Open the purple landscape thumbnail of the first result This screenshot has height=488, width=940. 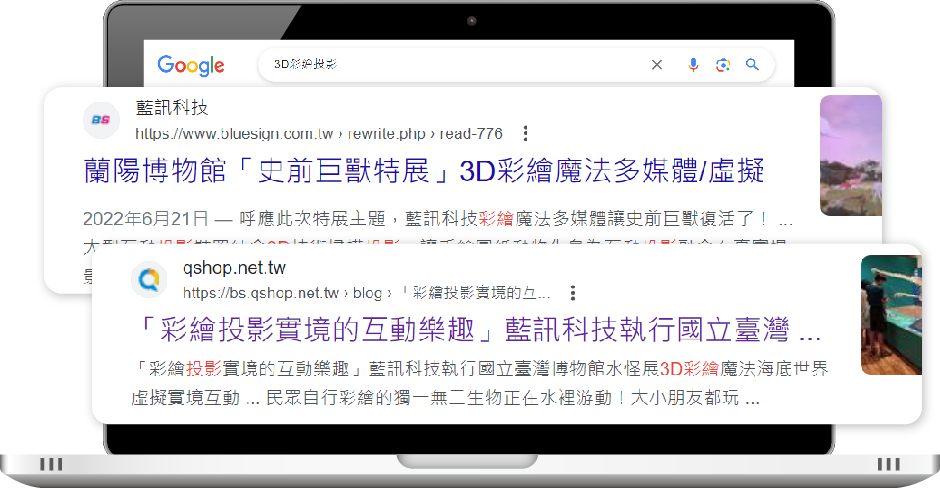pos(851,155)
